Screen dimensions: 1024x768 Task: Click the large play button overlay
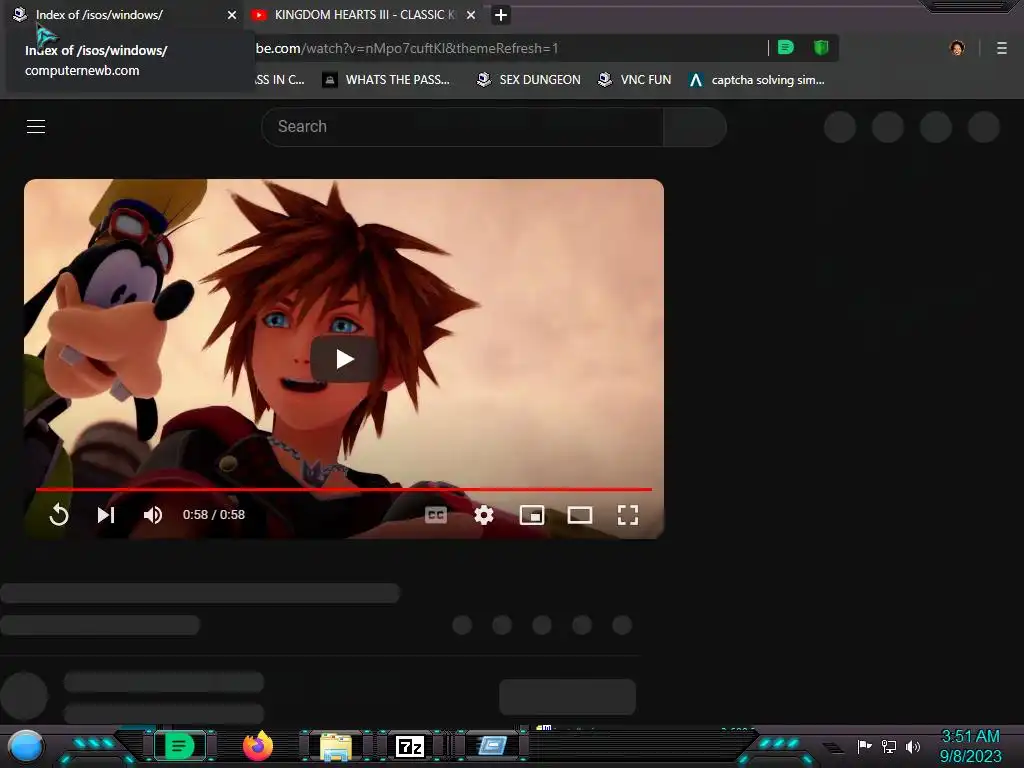tap(345, 359)
